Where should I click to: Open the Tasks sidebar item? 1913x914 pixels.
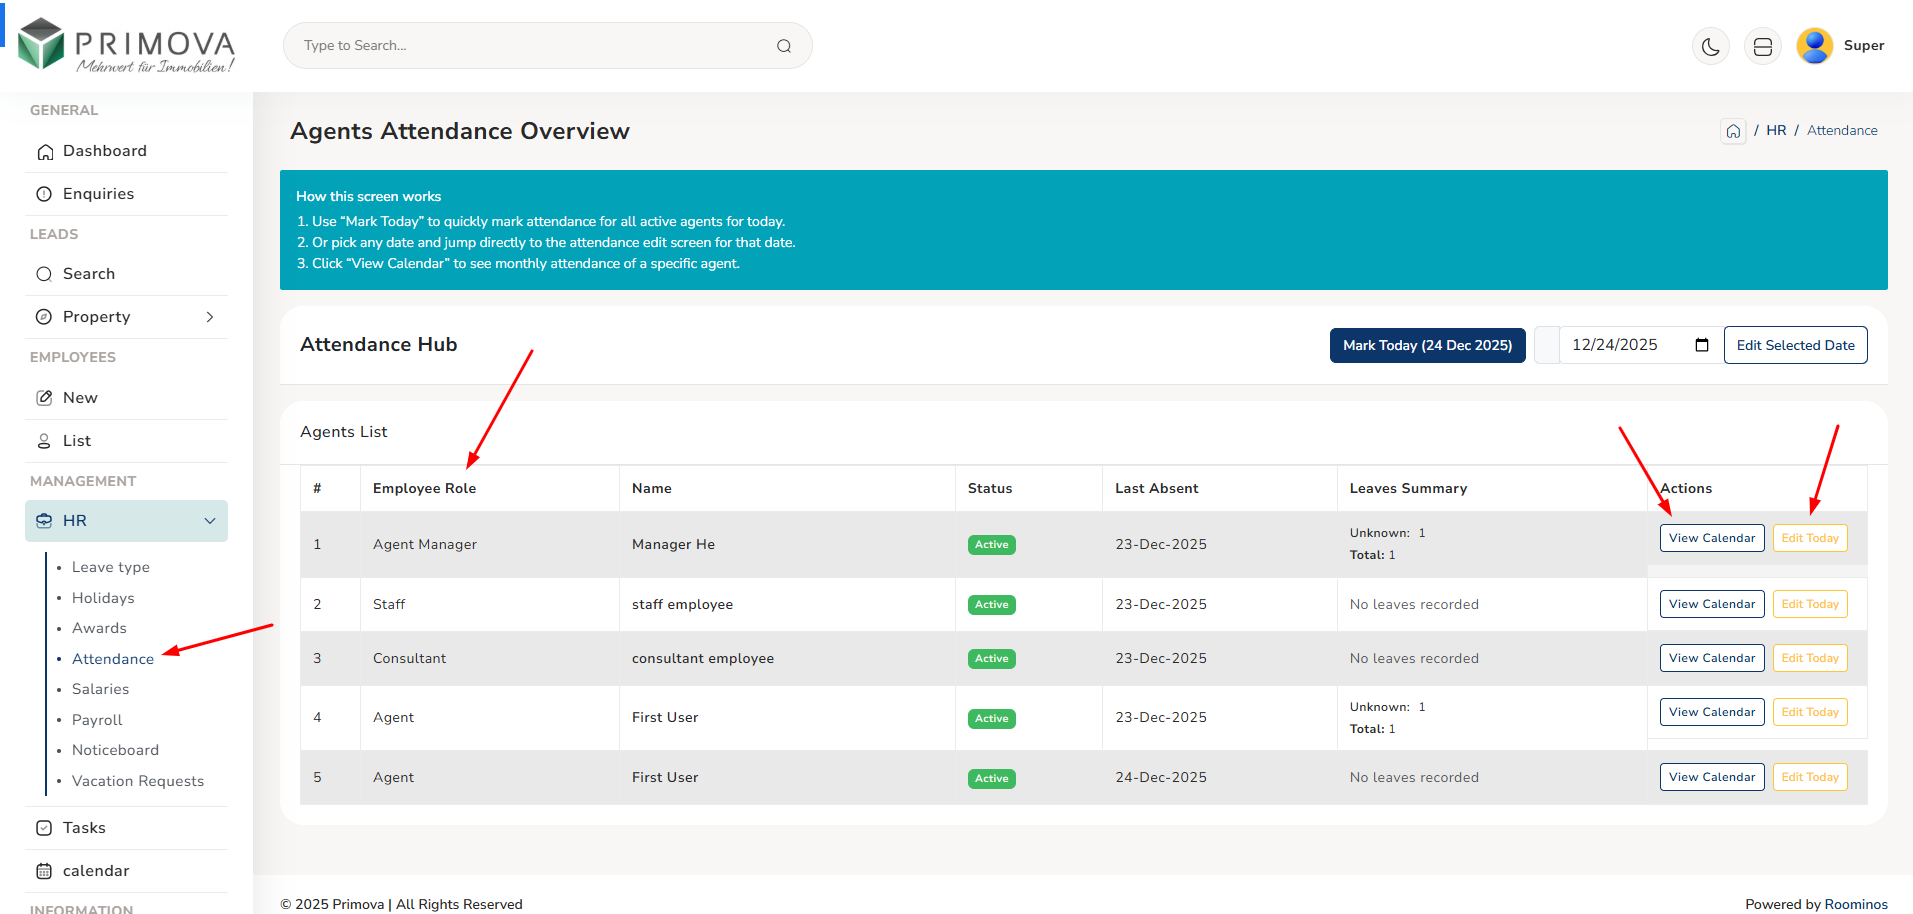coord(84,828)
